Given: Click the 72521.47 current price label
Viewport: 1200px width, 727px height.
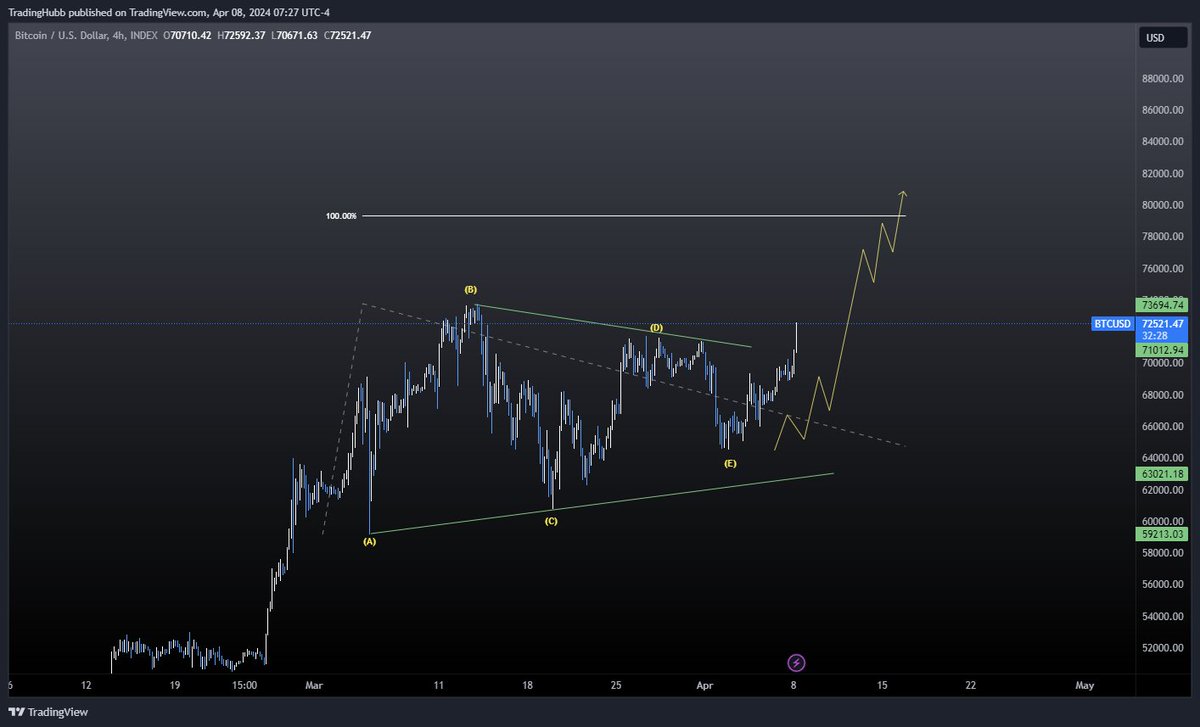Looking at the screenshot, I should click(x=1162, y=324).
